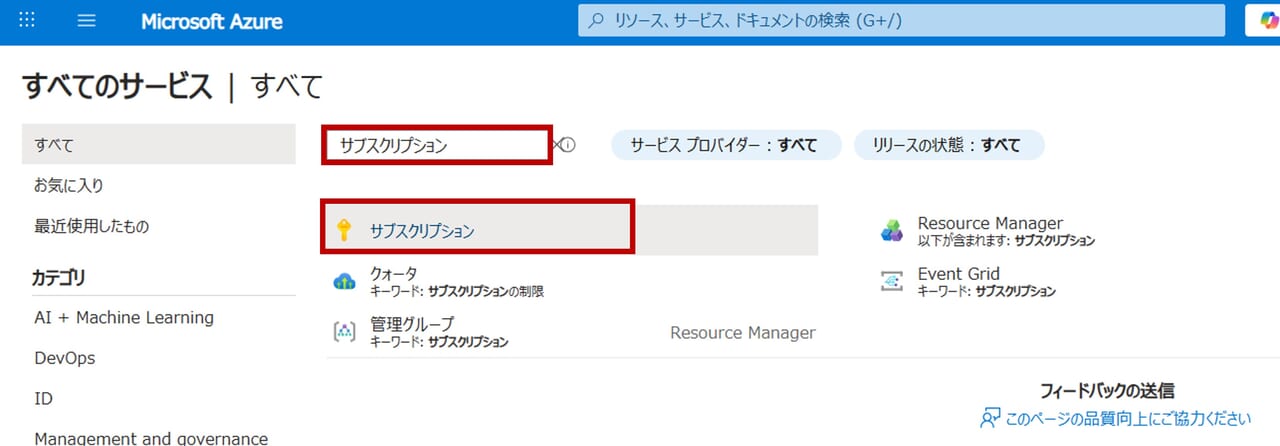Viewport: 1280px width, 446px height.
Task: Clear the サブスクリプション filter text
Action: 556,145
